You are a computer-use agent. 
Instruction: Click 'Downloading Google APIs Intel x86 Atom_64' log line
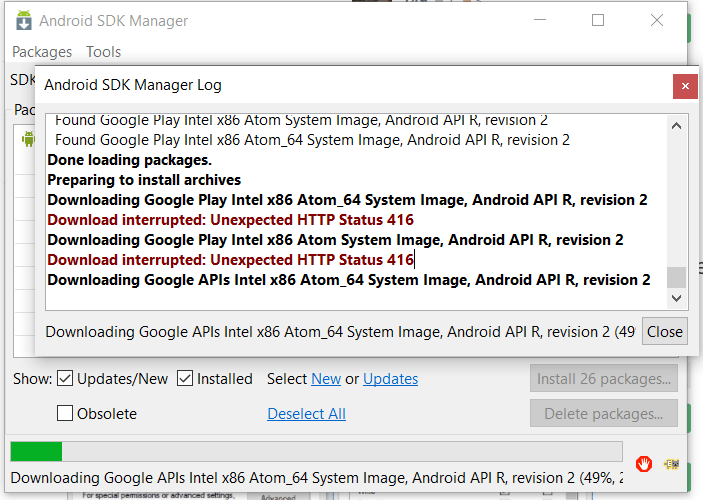coord(349,280)
